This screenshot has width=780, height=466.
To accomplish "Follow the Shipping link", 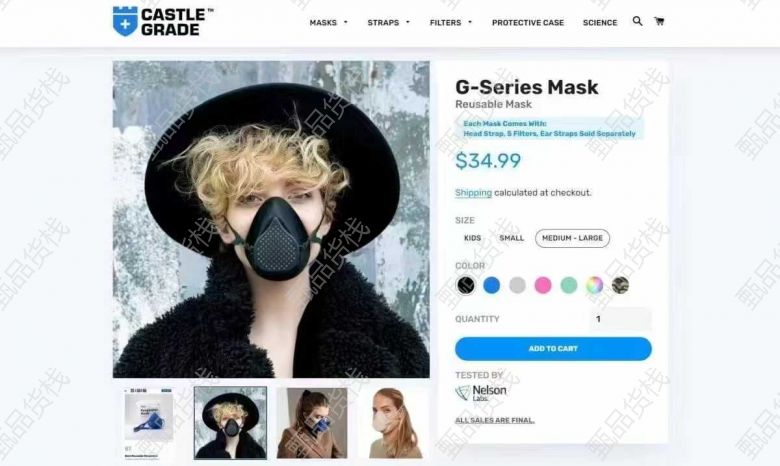I will tap(473, 193).
